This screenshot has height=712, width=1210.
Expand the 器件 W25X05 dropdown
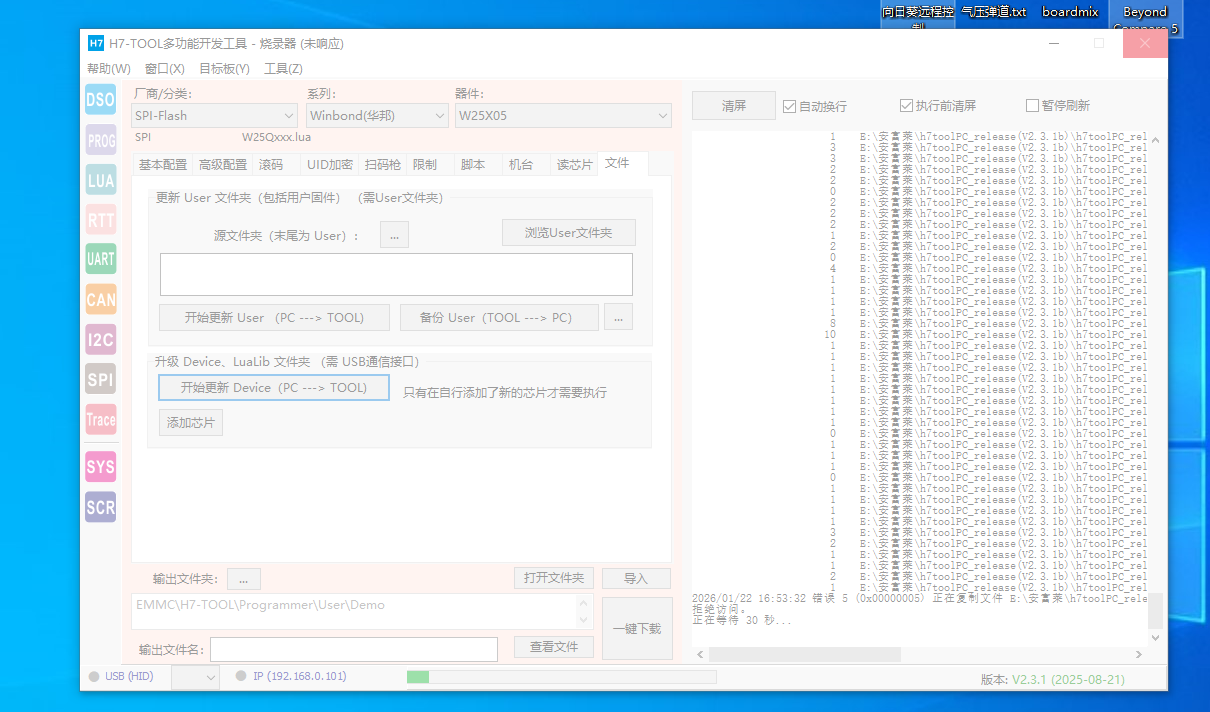(x=562, y=116)
